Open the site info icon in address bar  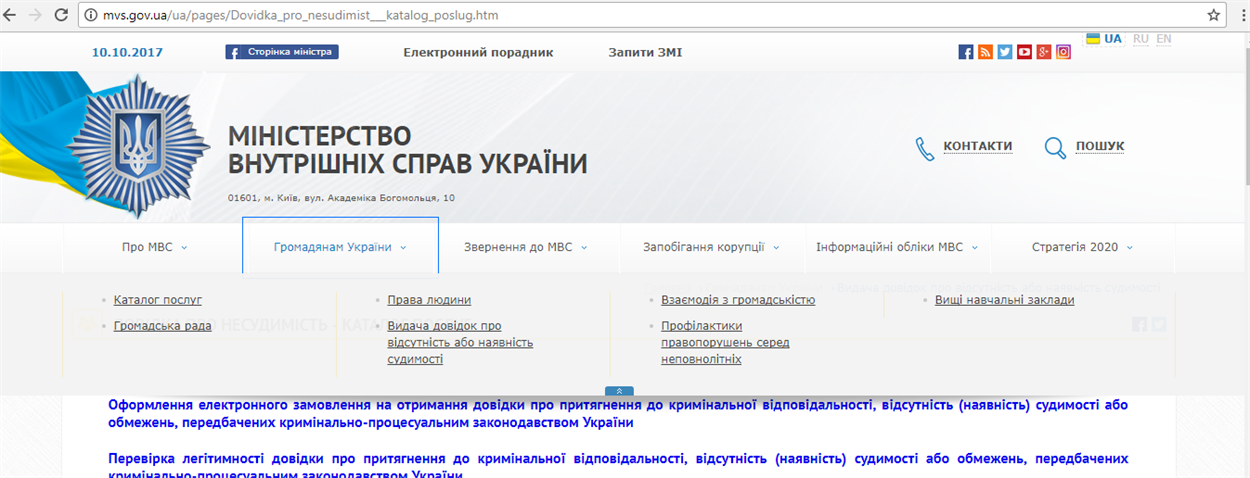click(x=90, y=16)
